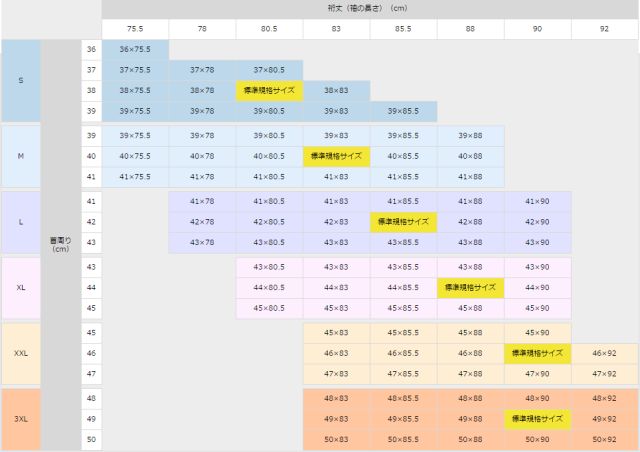Click the 標準規格サイズ cell in row 49
Image resolution: width=640 pixels, height=452 pixels.
[537, 419]
